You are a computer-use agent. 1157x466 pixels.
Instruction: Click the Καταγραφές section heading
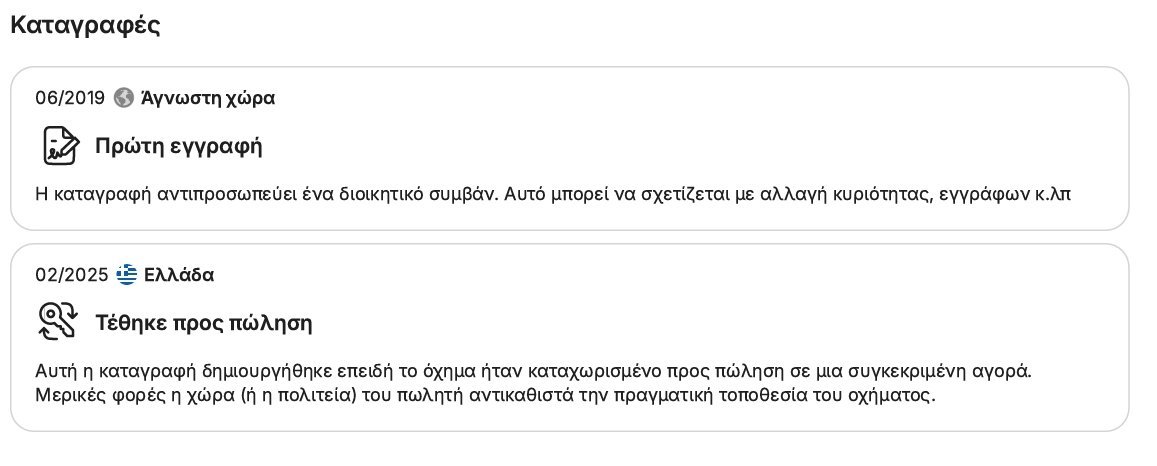[86, 25]
